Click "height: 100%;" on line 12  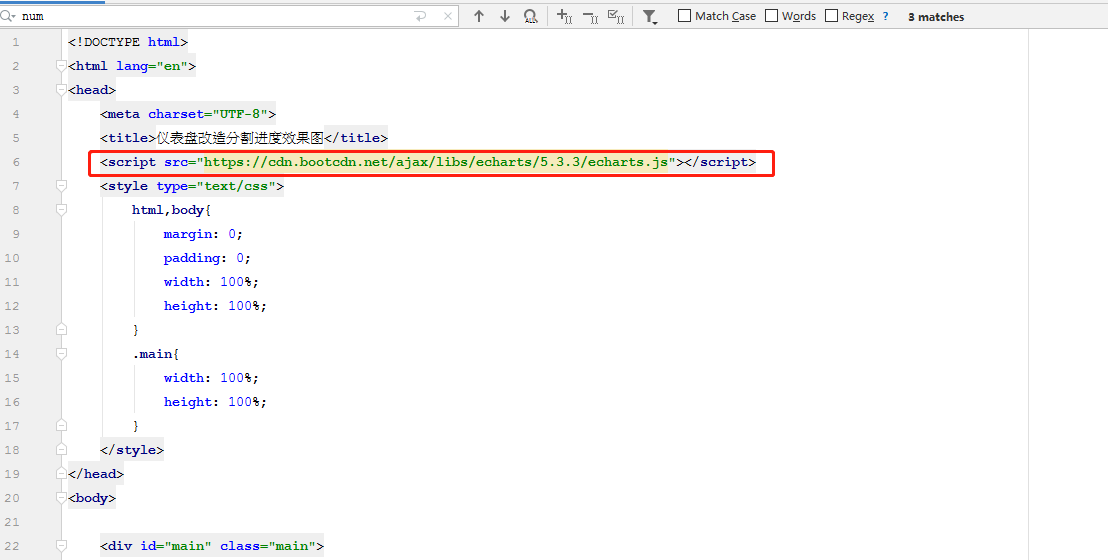[x=216, y=306]
